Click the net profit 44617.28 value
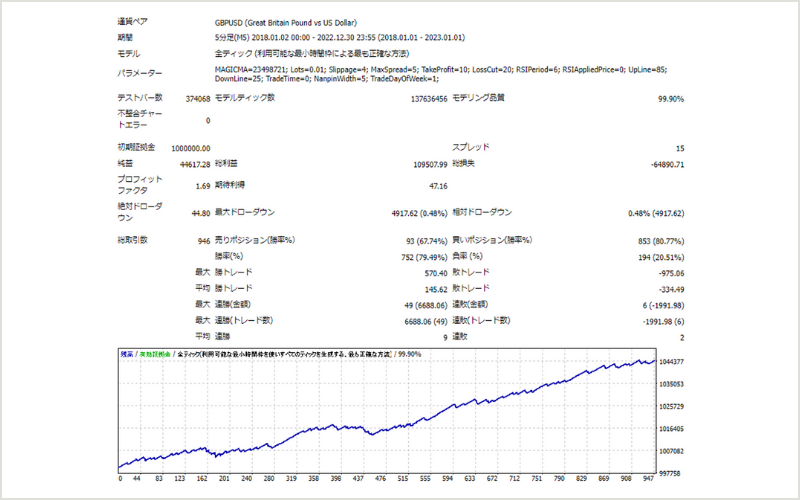The width and height of the screenshot is (800, 500). click(195, 165)
